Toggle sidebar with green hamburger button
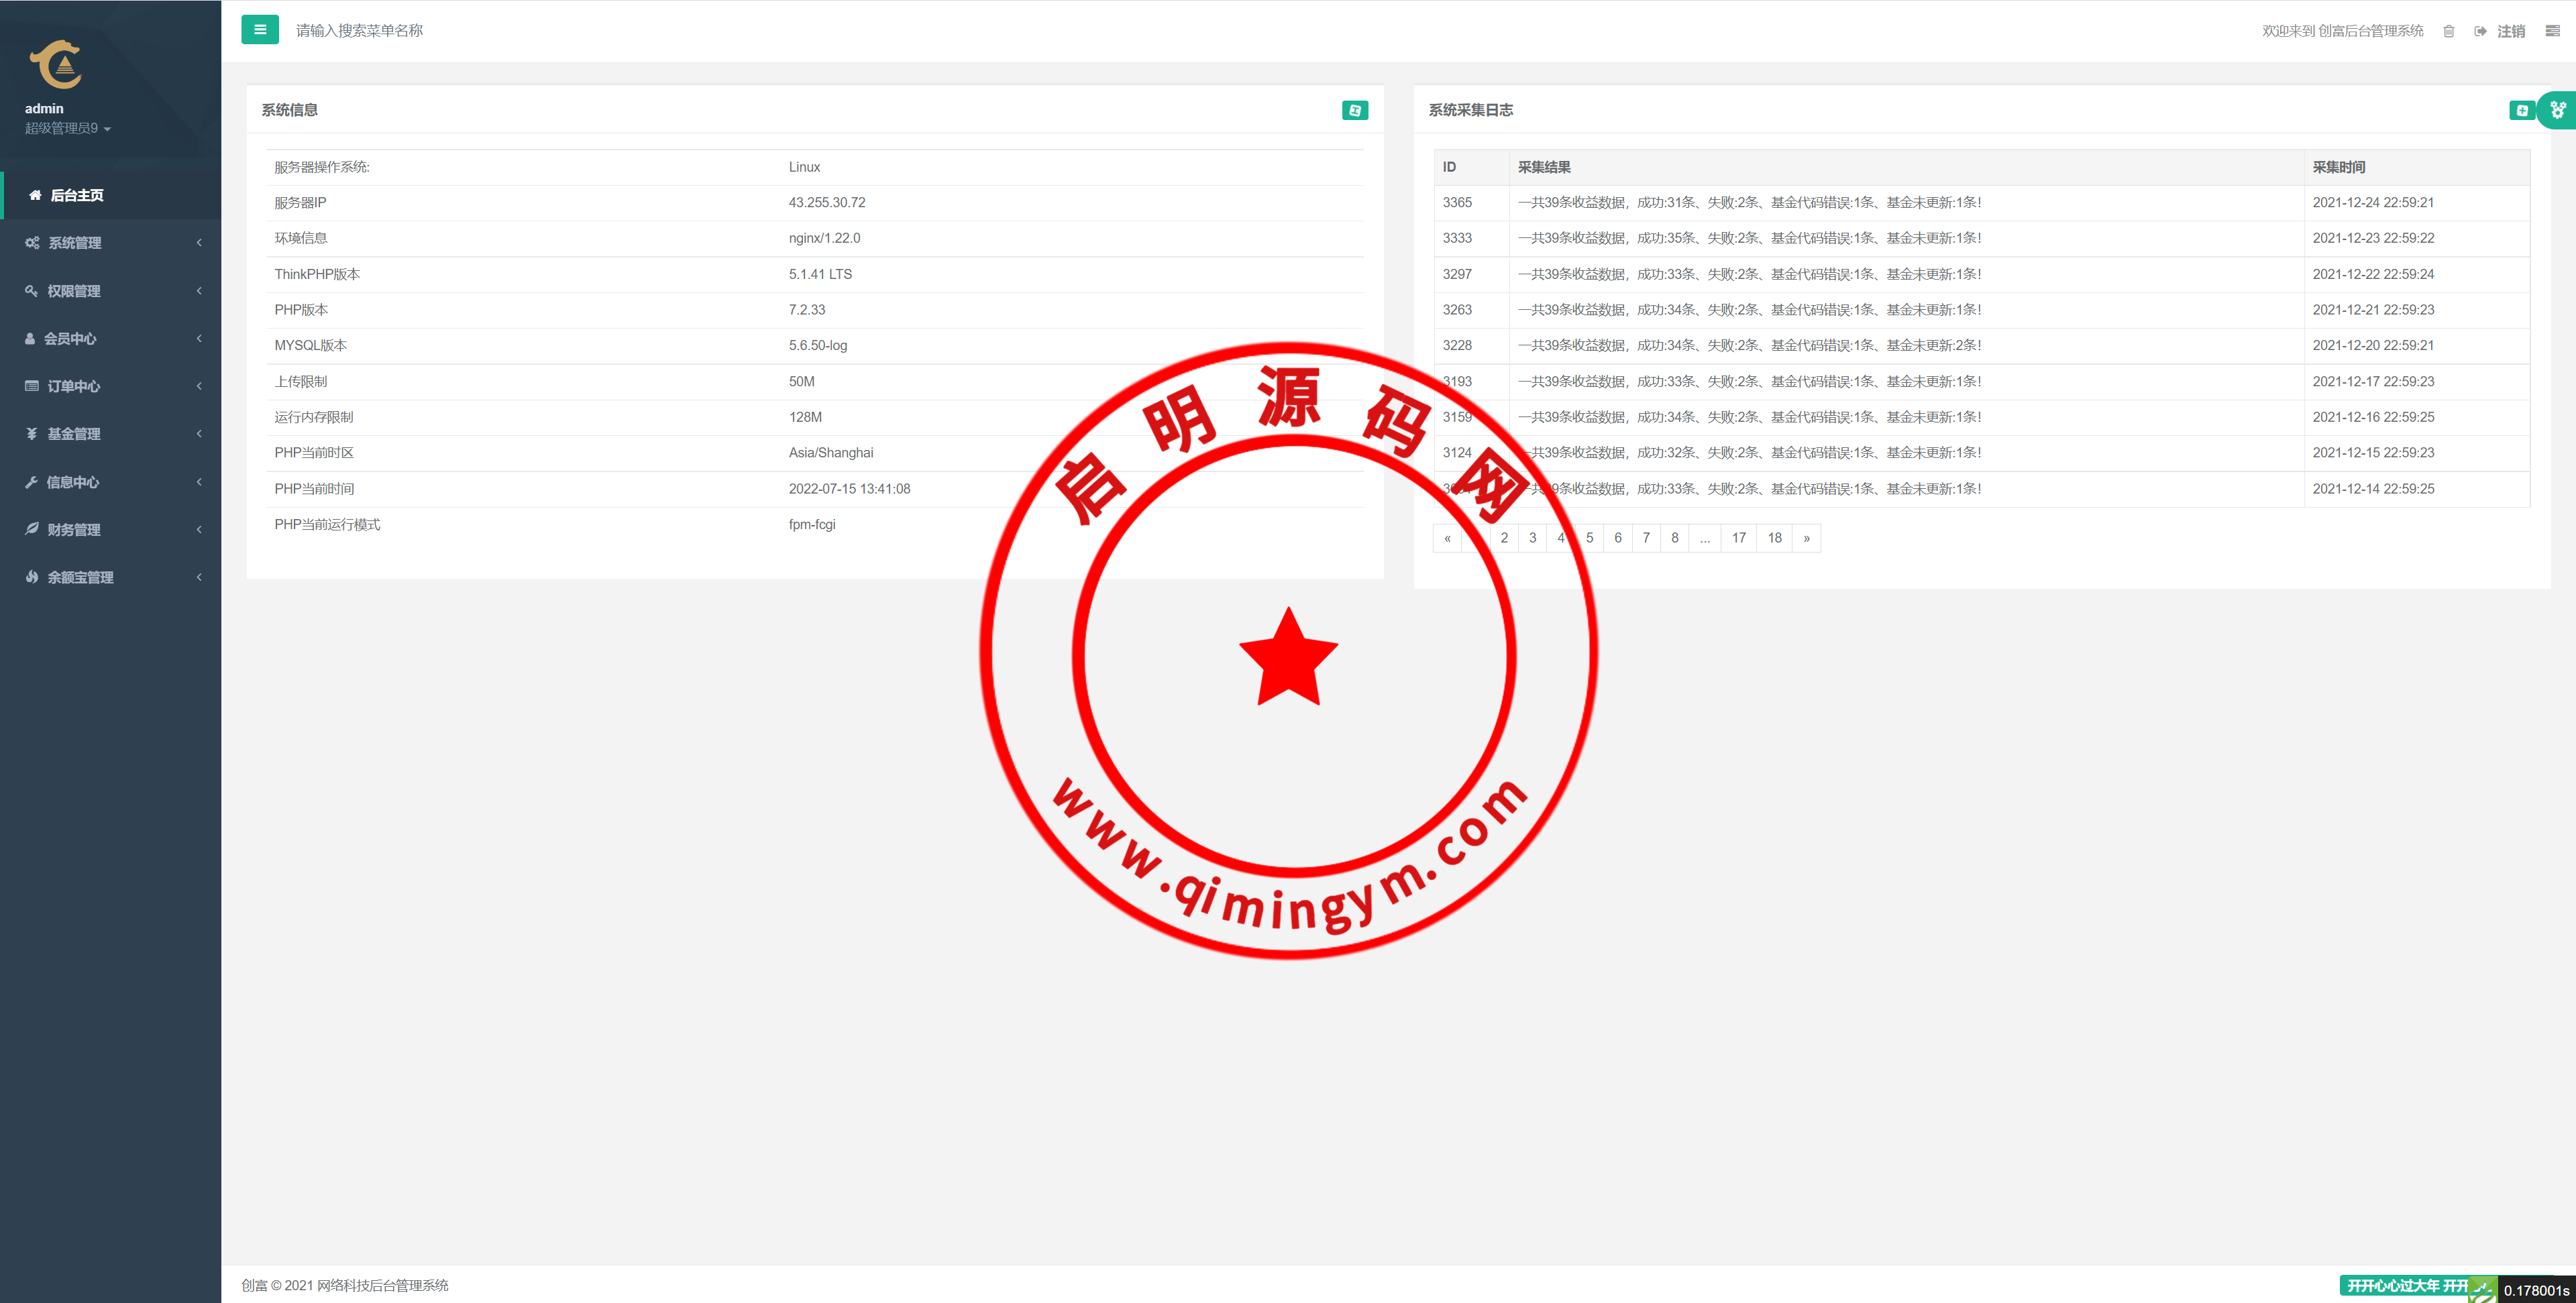The image size is (2576, 1303). click(x=260, y=30)
